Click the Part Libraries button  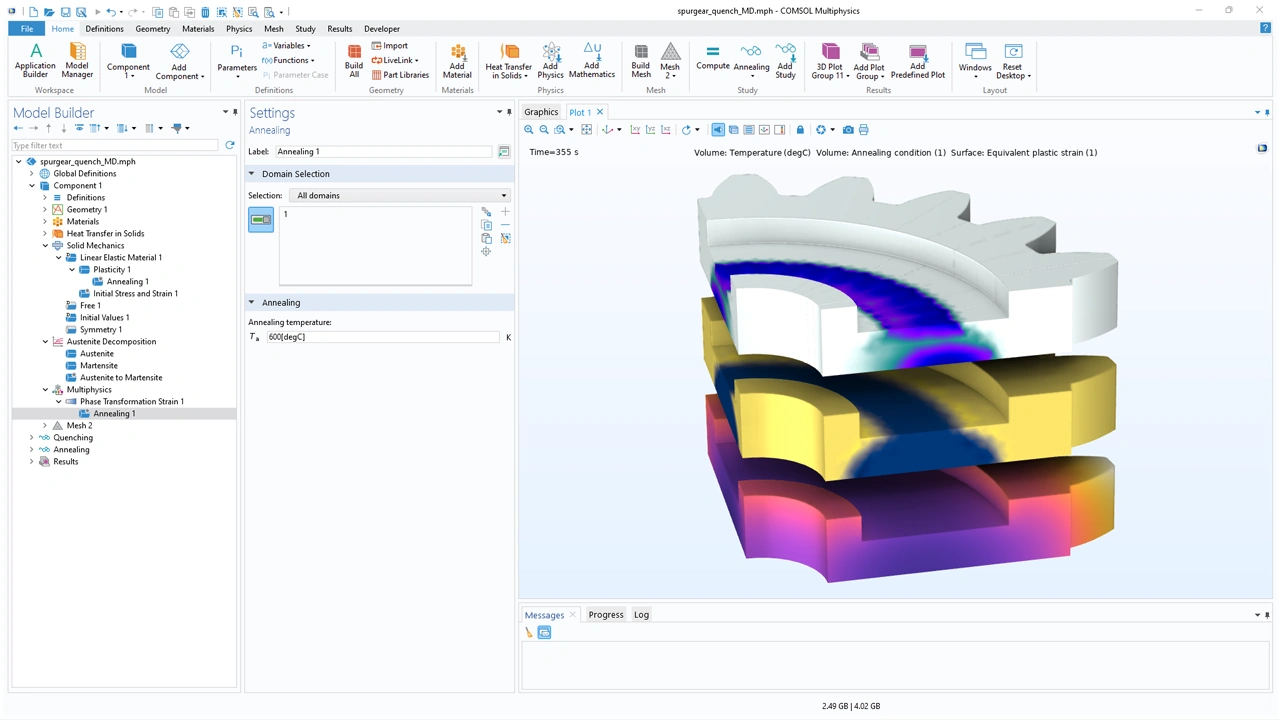click(x=400, y=75)
